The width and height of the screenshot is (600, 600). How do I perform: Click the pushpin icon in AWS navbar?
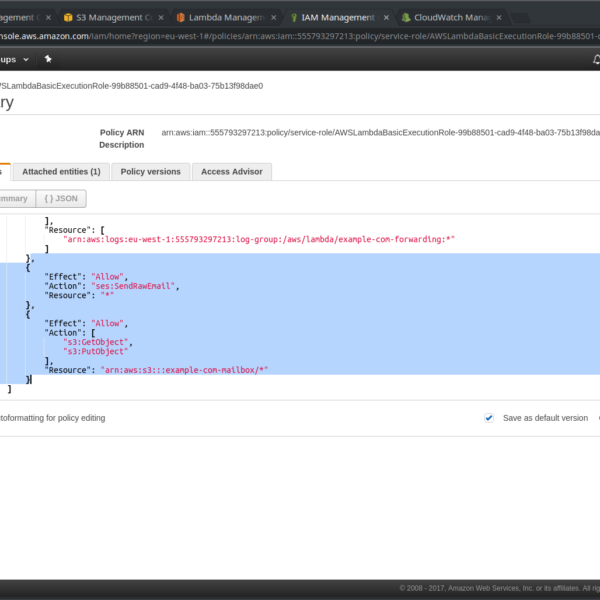pyautogui.click(x=47, y=60)
